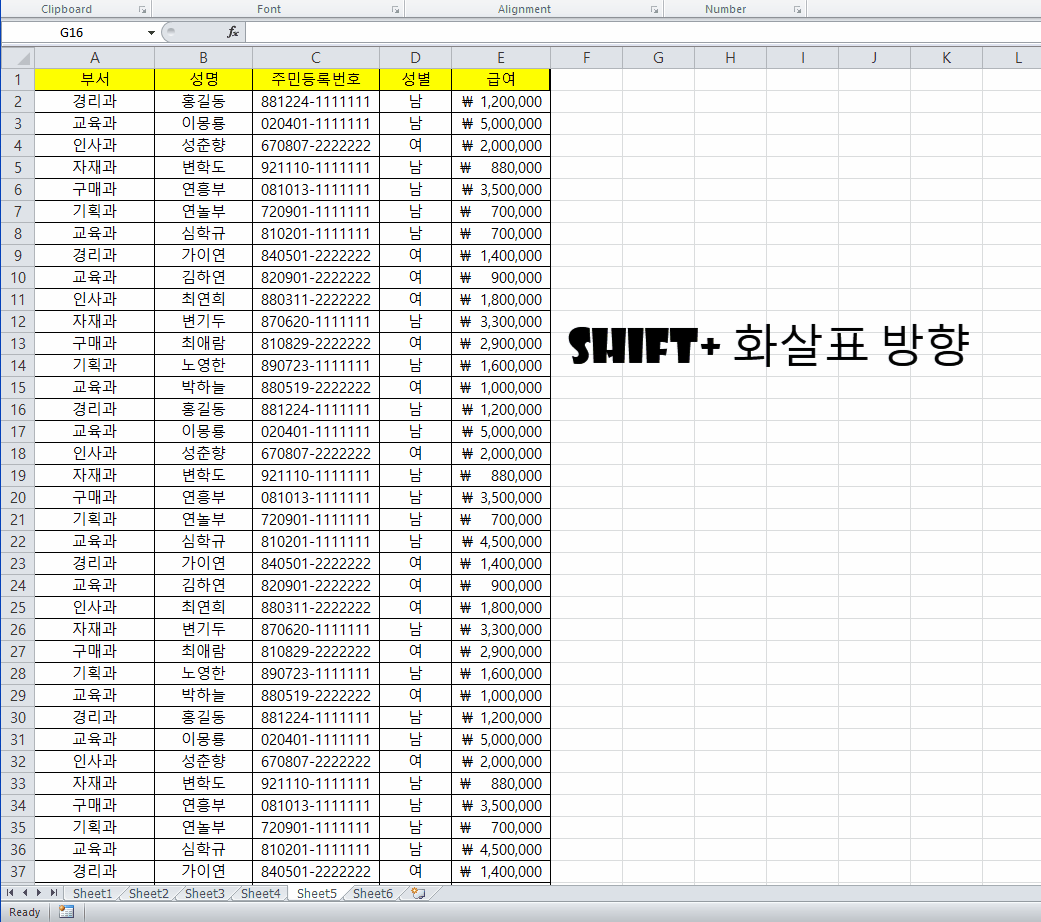Select column G header
Viewport: 1041px width, 922px height.
point(659,58)
